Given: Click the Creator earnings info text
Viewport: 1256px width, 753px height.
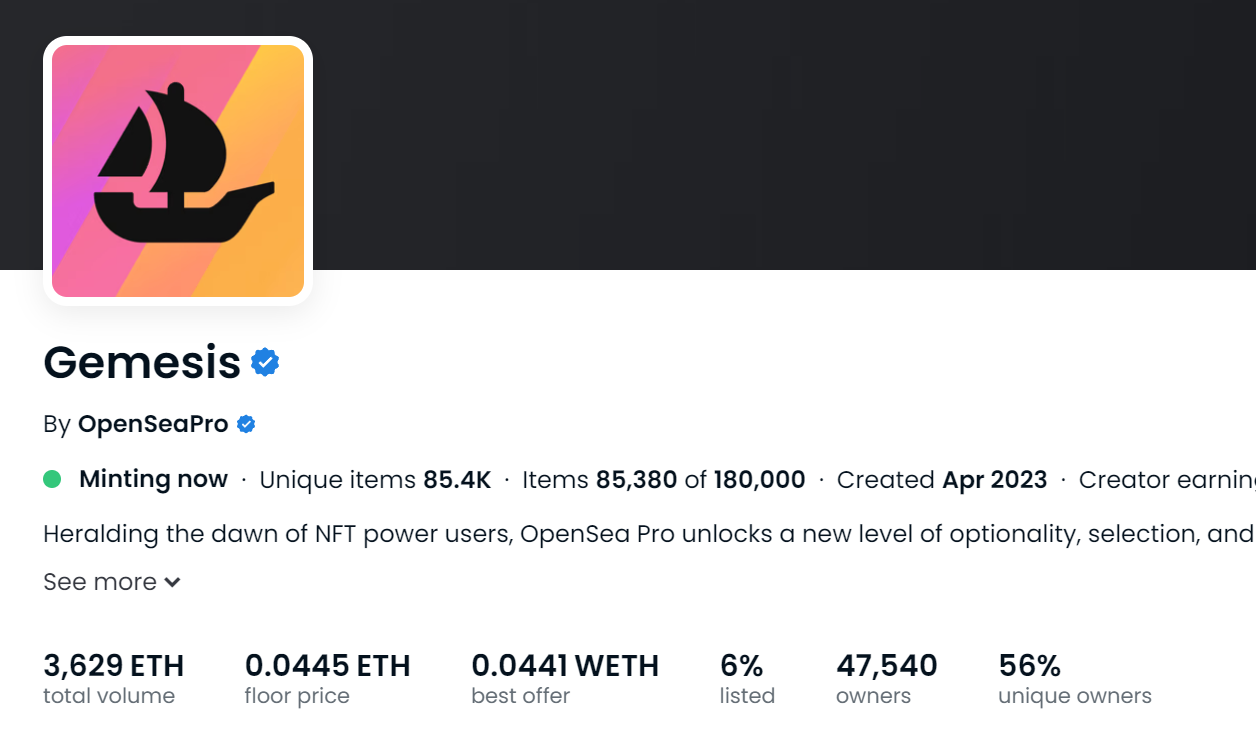Looking at the screenshot, I should [x=1167, y=480].
